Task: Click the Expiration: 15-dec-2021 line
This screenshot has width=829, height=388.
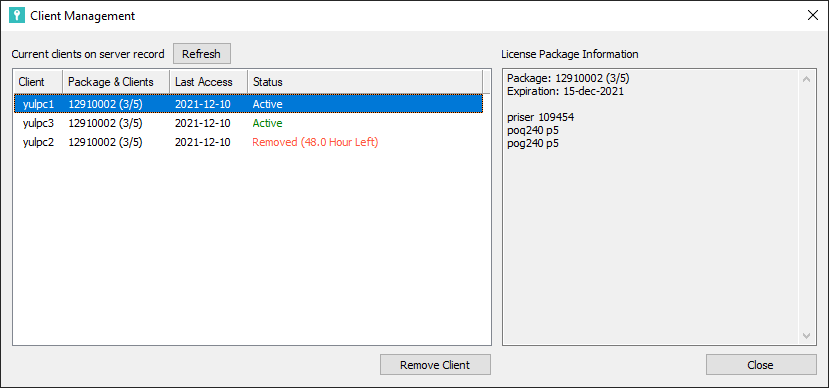Action: [x=565, y=91]
